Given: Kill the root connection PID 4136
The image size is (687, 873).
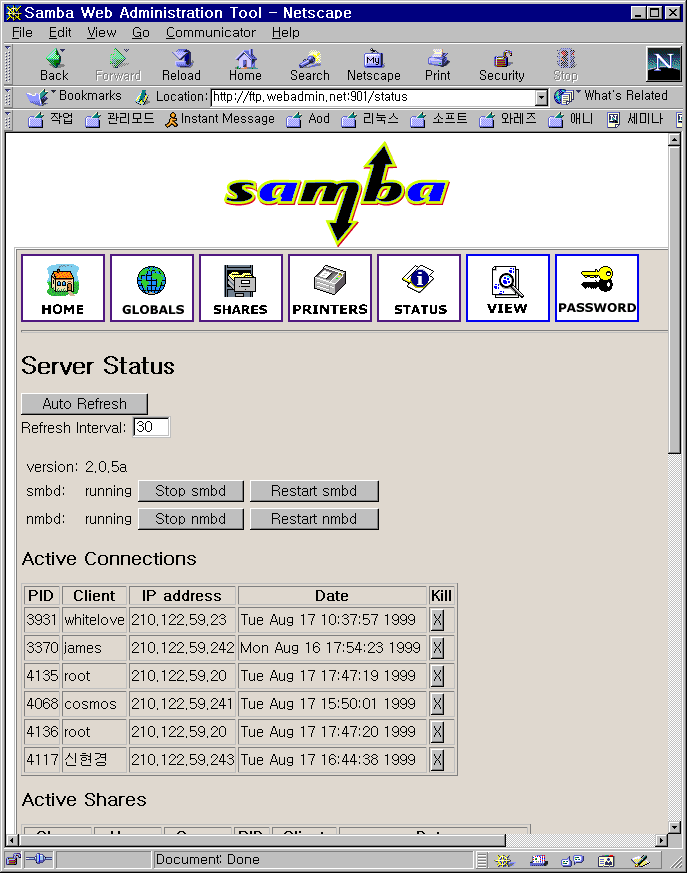Looking at the screenshot, I should (438, 732).
